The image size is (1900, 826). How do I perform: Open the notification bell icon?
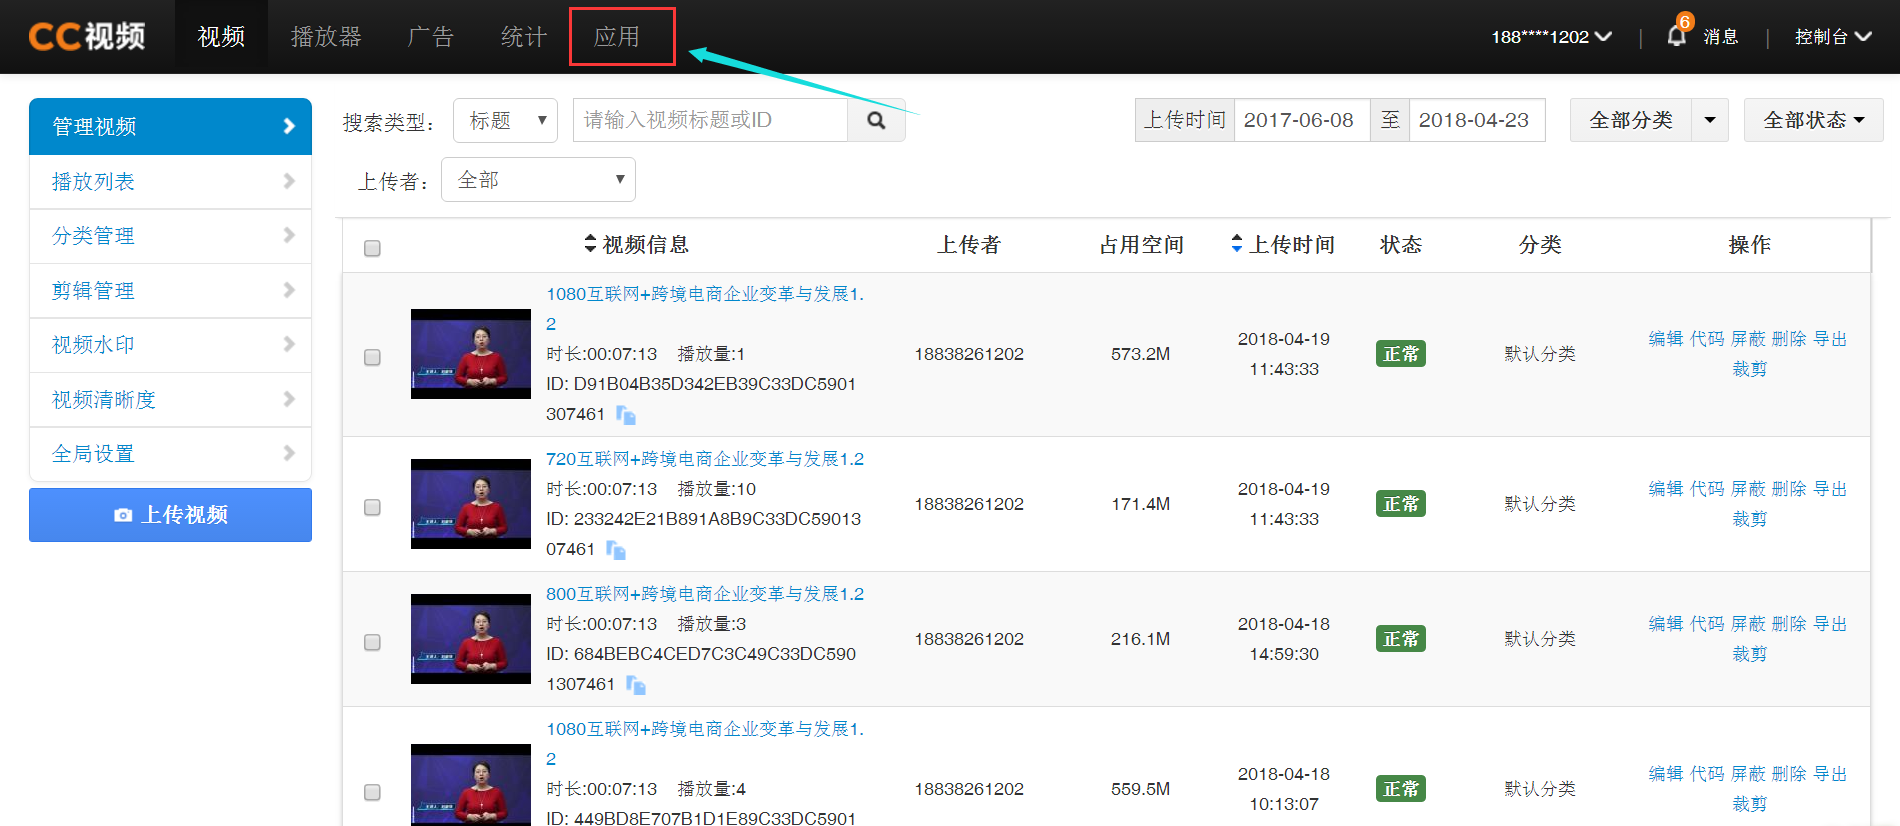(1676, 37)
